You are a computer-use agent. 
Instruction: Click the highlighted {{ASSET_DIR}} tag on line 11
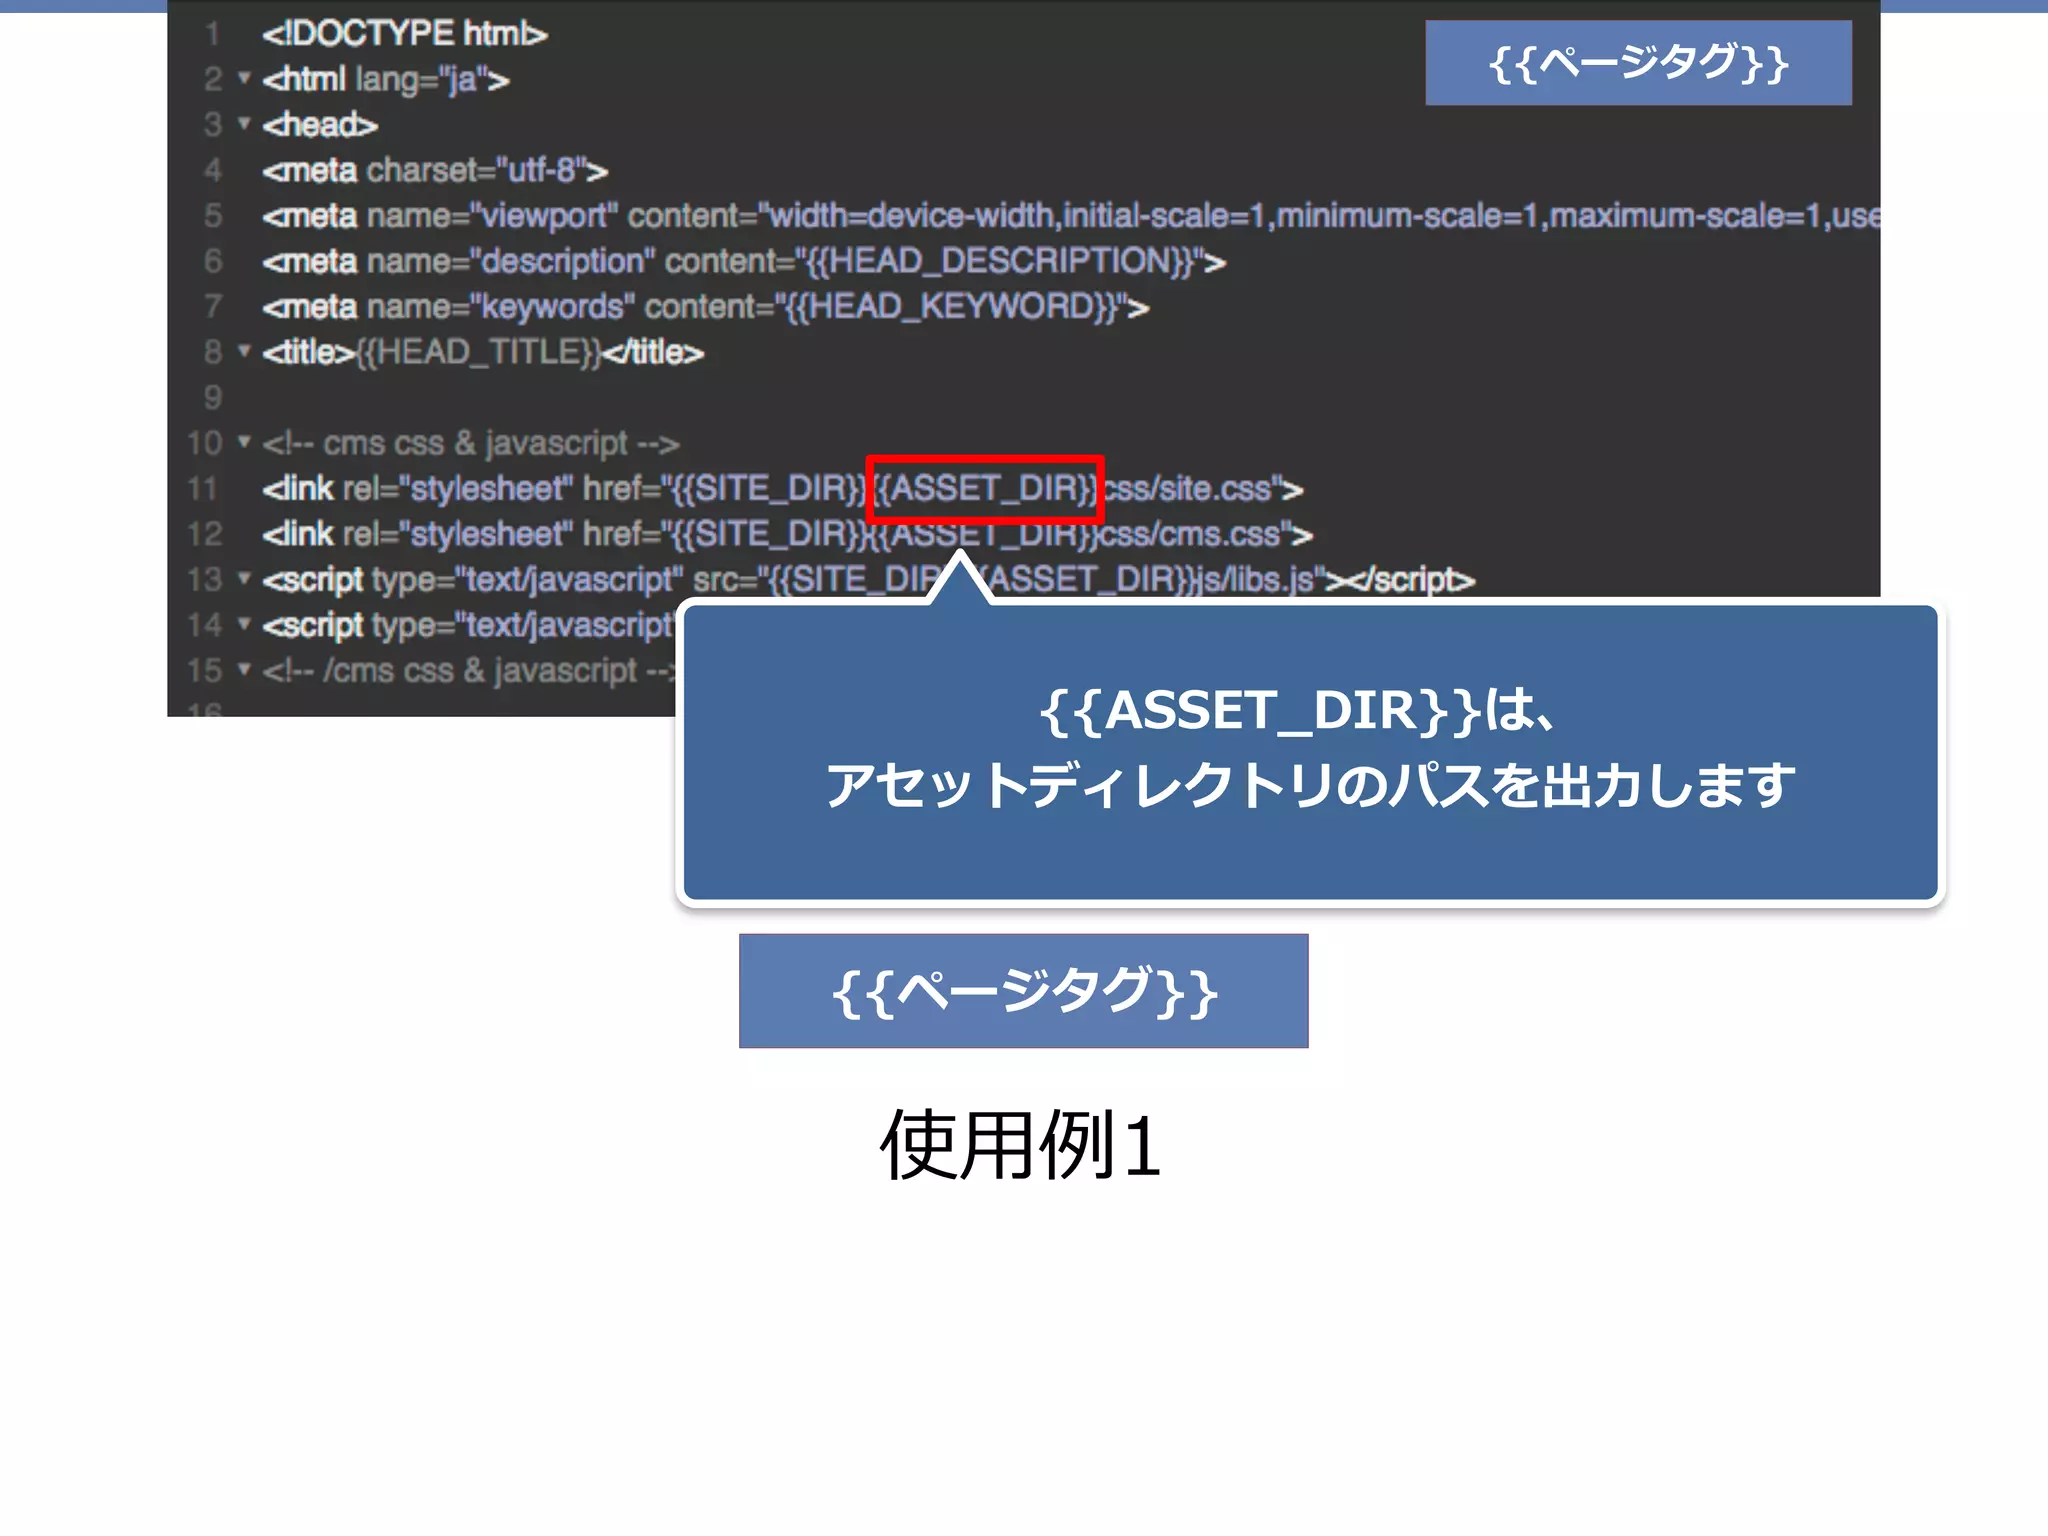tap(985, 489)
